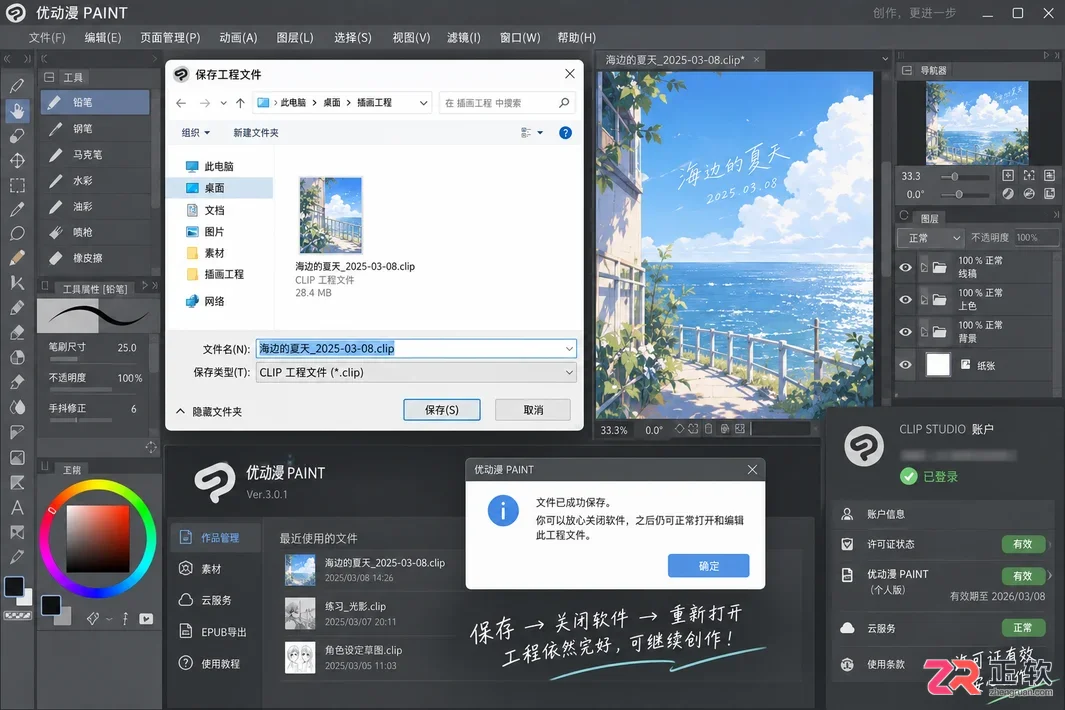Click the 保存(S) button

[441, 410]
